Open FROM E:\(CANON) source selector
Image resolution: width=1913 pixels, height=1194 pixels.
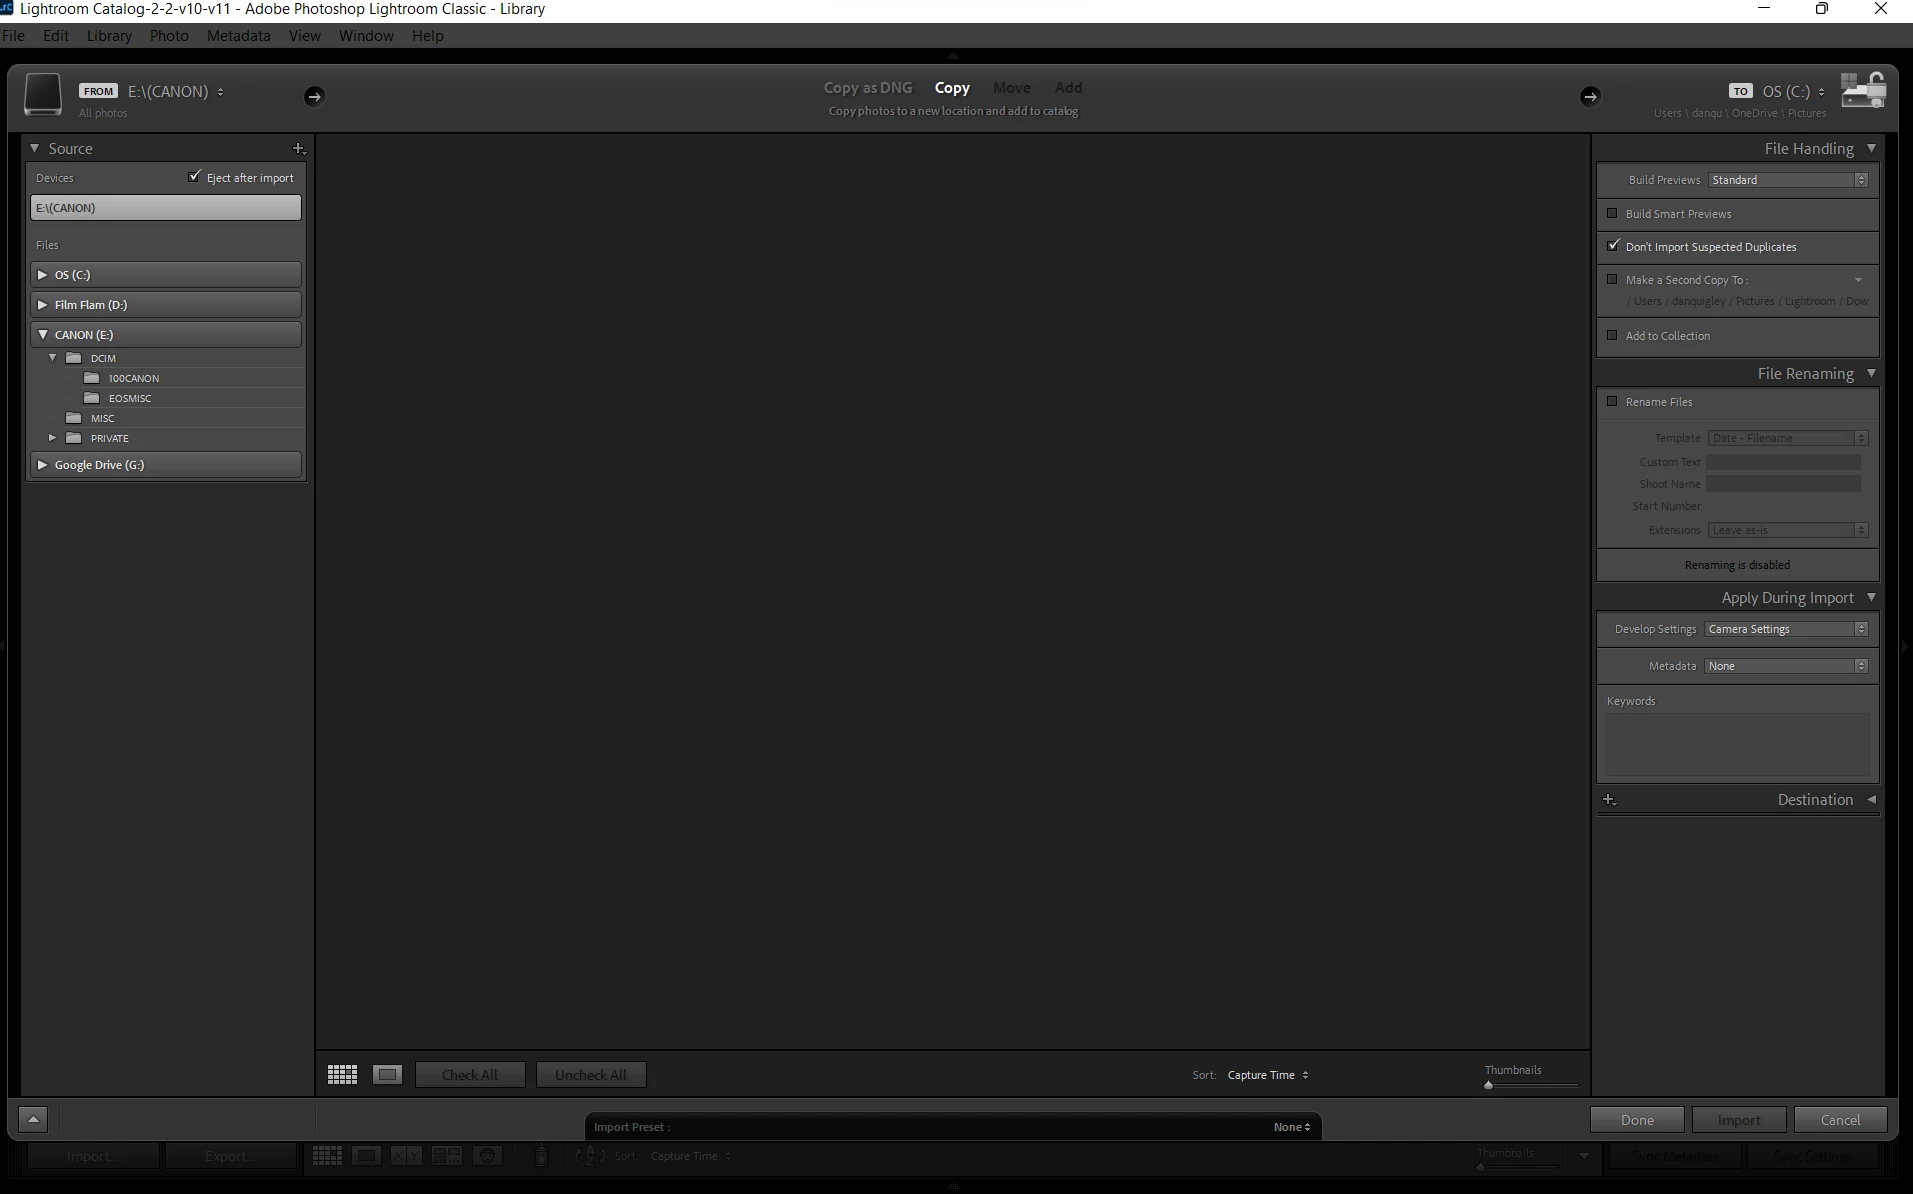[176, 91]
